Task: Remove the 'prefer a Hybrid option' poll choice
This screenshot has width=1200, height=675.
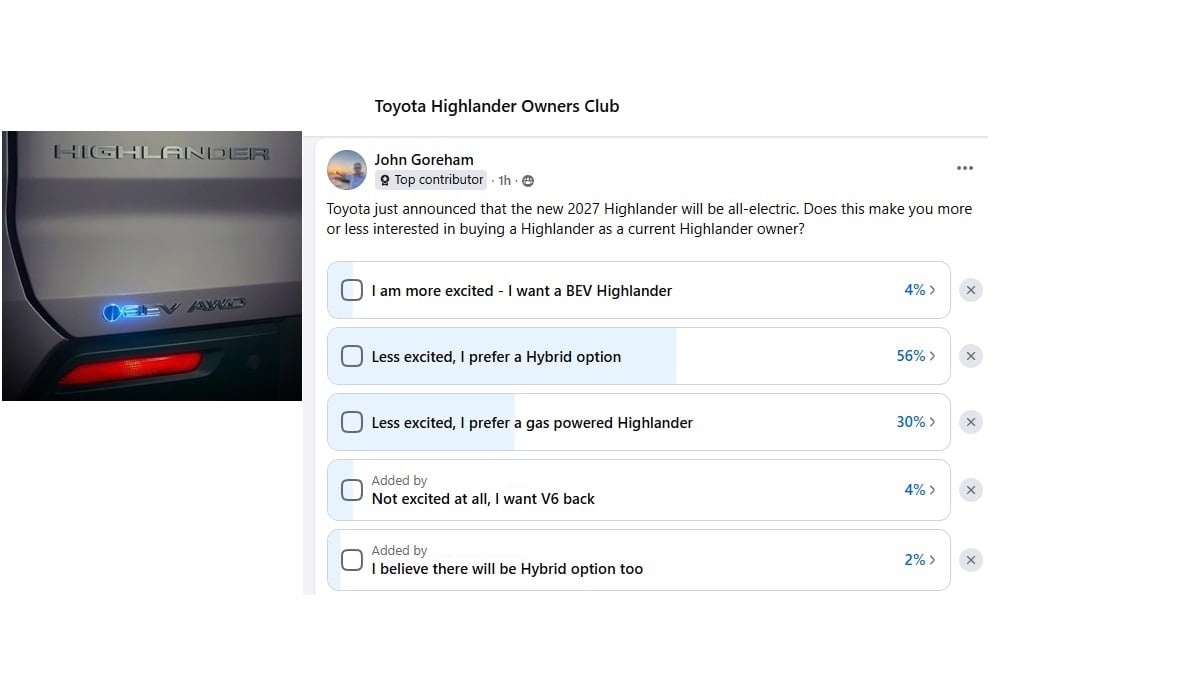Action: coord(970,356)
